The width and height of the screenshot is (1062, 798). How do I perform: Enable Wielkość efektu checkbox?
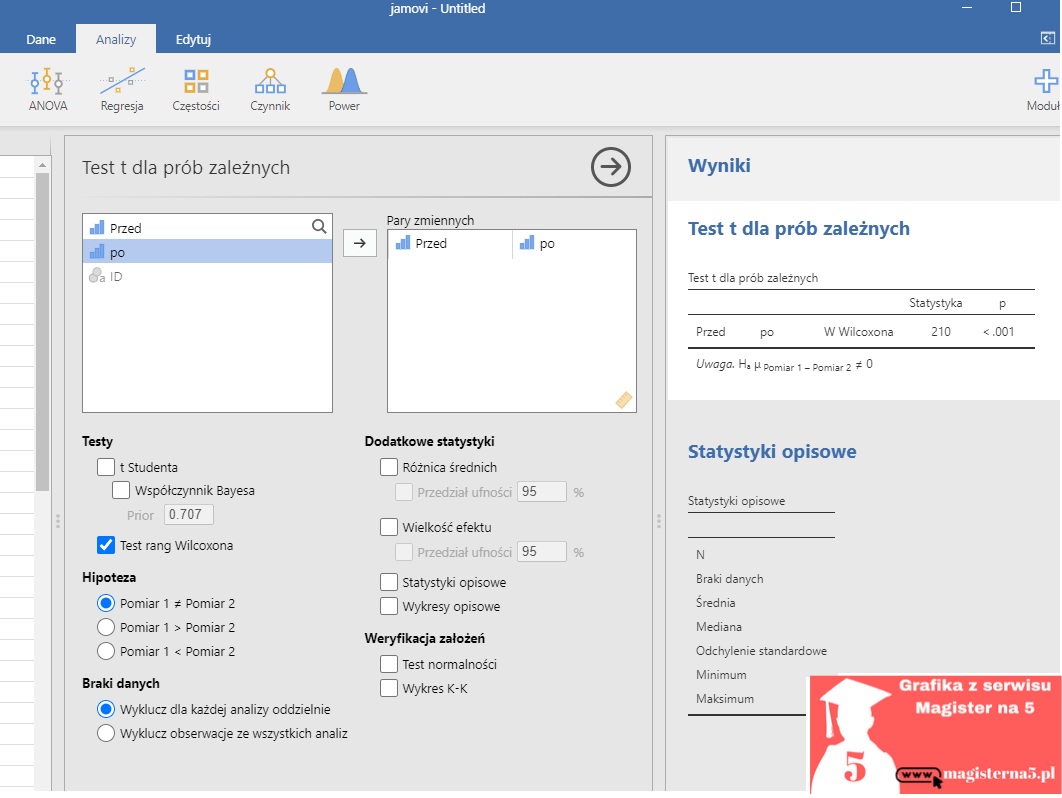tap(389, 527)
